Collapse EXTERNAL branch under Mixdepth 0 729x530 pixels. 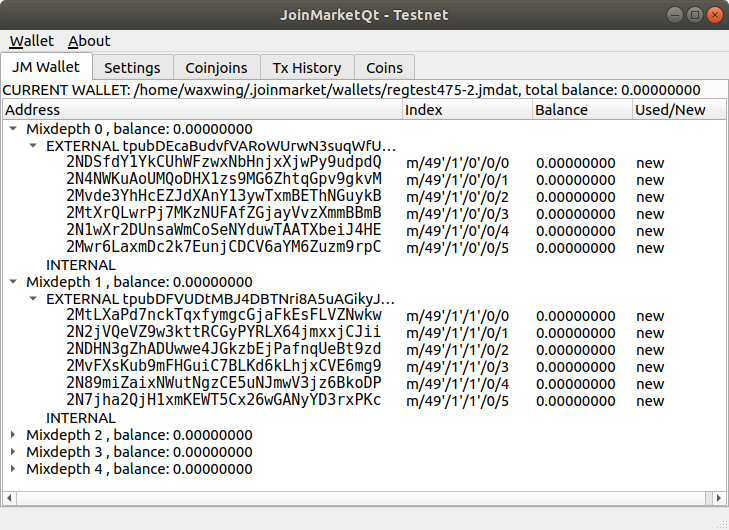tap(34, 146)
